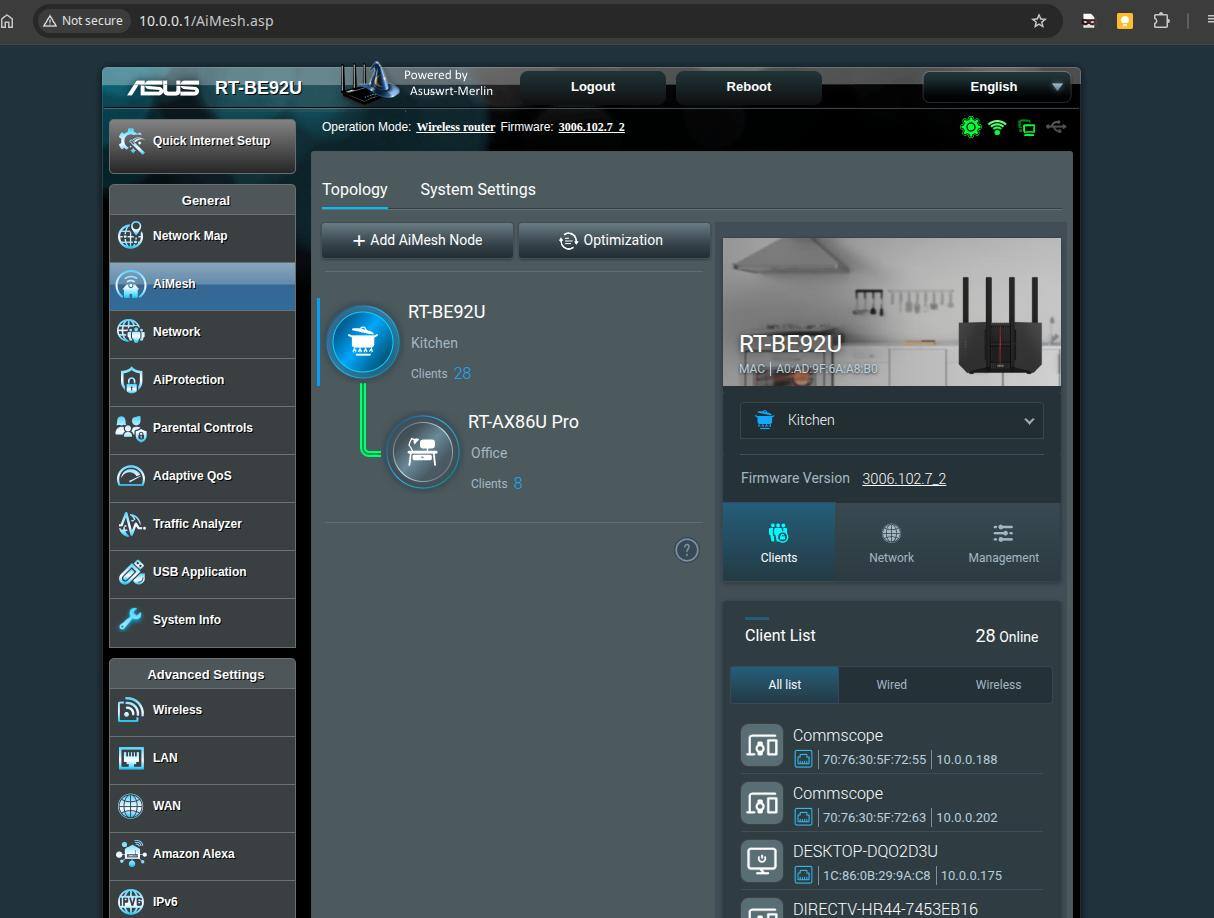1214x918 pixels.
Task: Select the Management tab in node panel
Action: click(1003, 541)
